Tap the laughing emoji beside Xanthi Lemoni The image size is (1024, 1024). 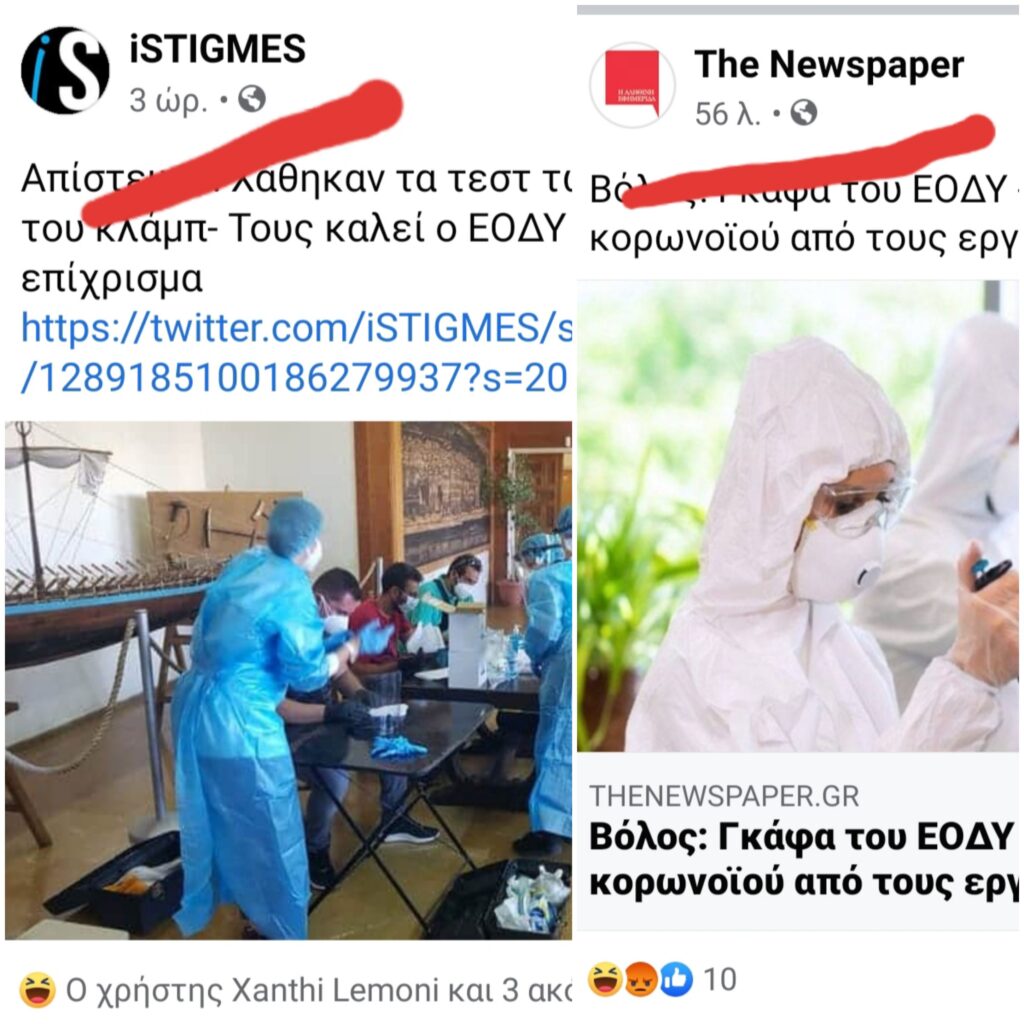pyautogui.click(x=37, y=990)
